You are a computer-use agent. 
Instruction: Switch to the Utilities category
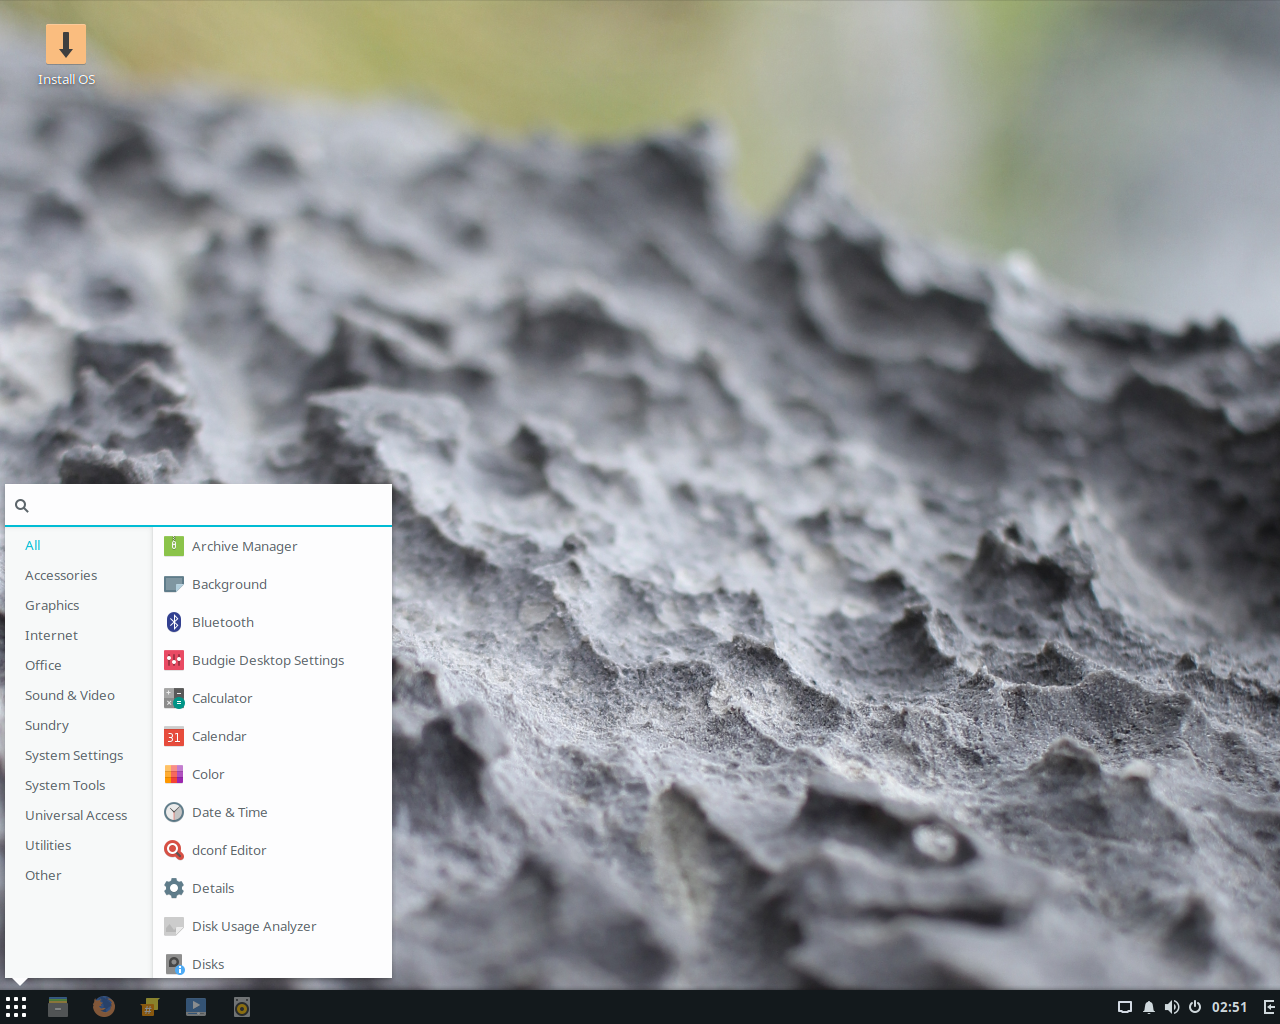(78, 845)
